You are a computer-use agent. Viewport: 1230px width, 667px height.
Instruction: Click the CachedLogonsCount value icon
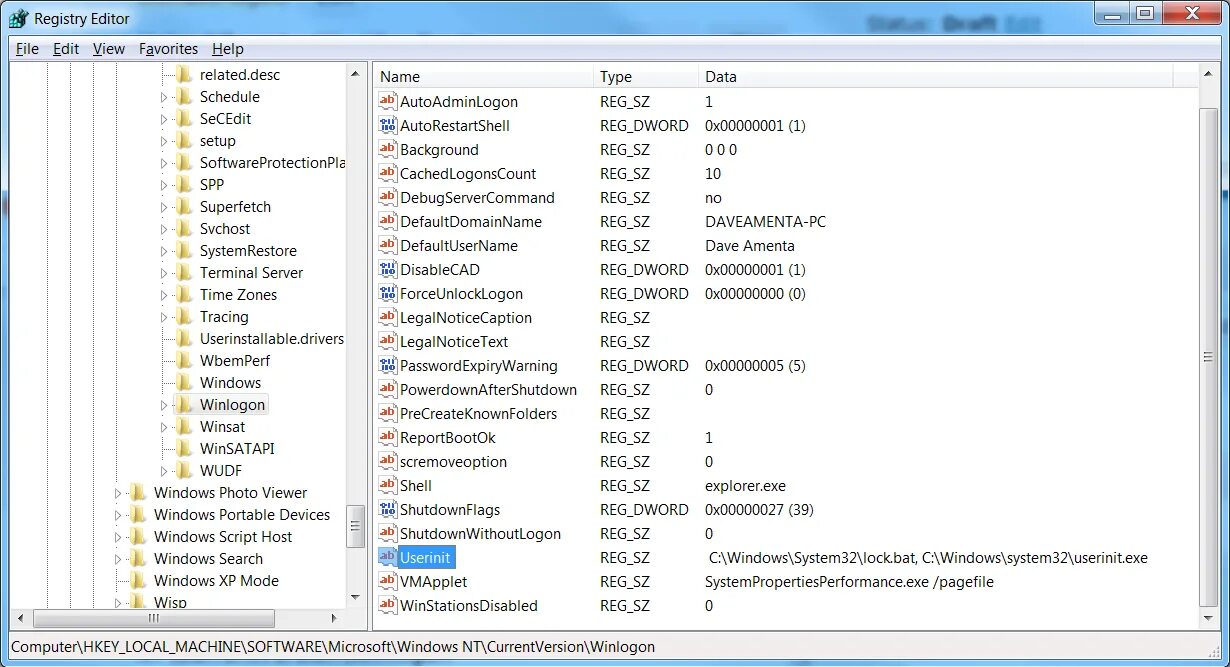pos(388,173)
